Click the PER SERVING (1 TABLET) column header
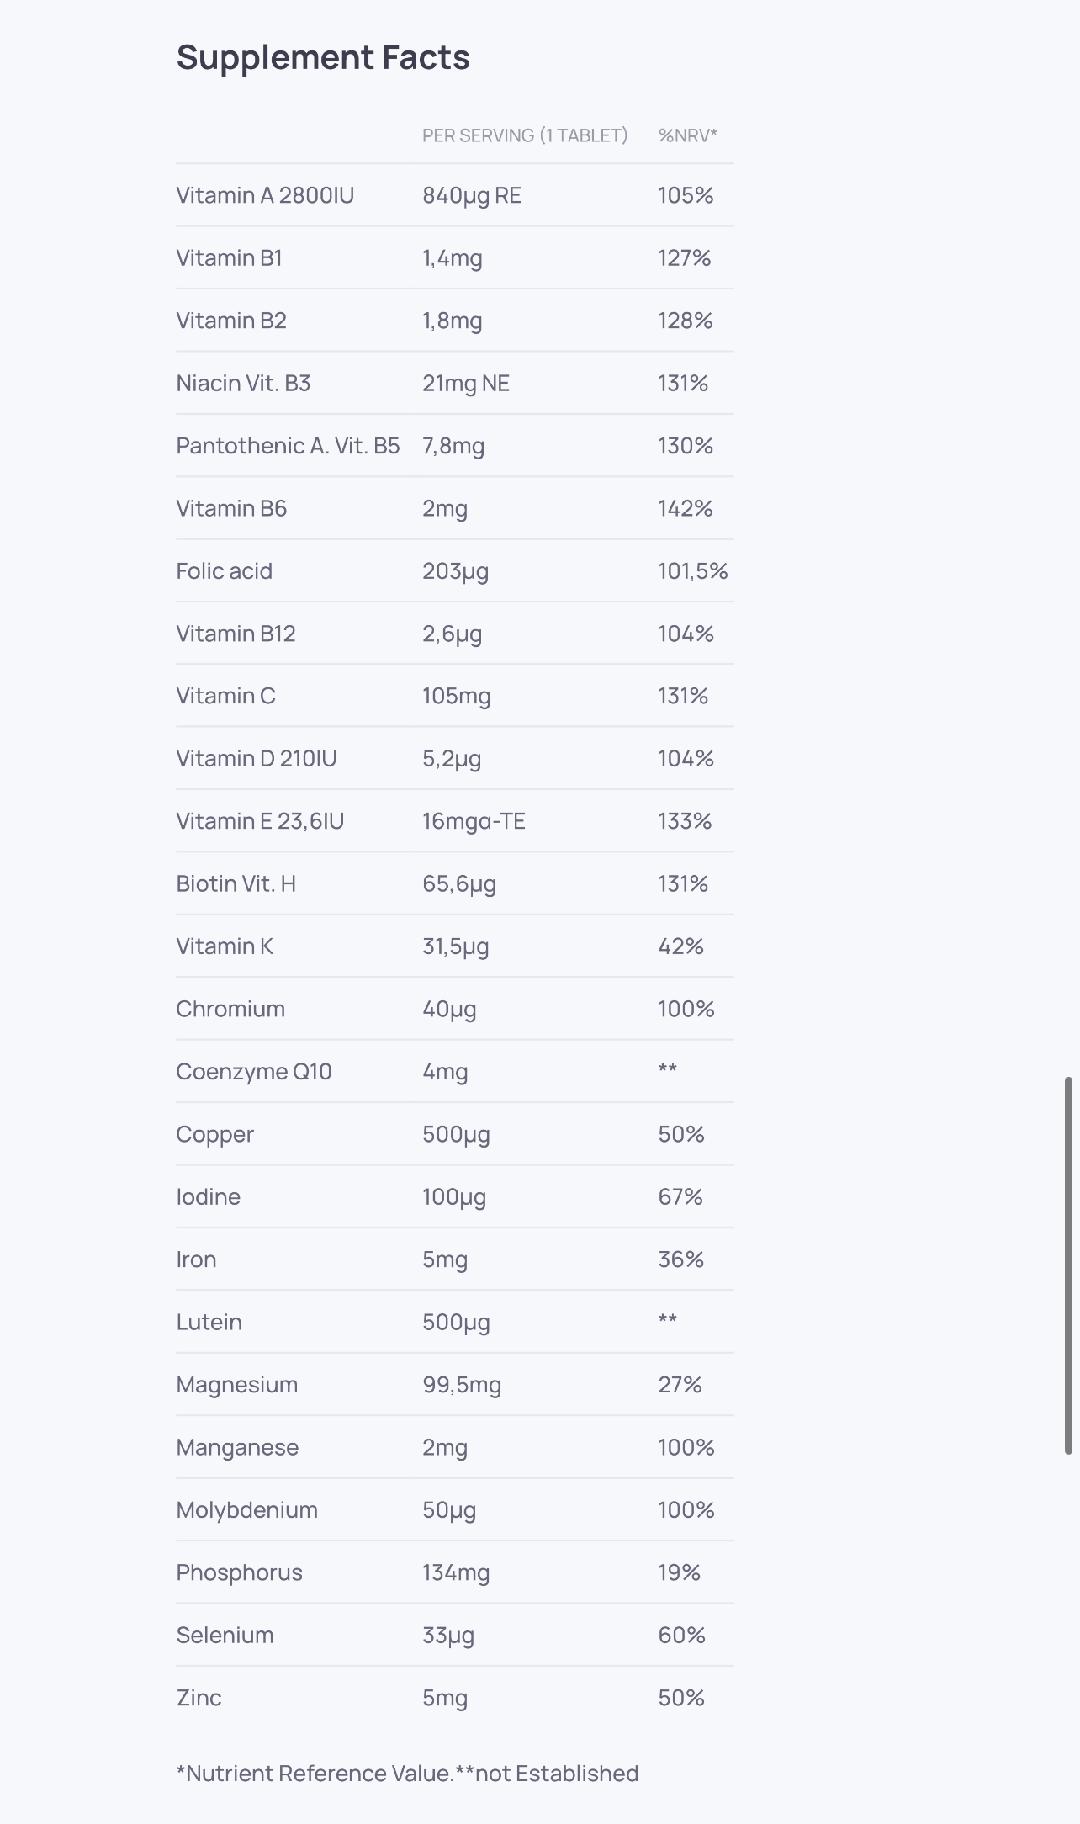 [x=524, y=135]
